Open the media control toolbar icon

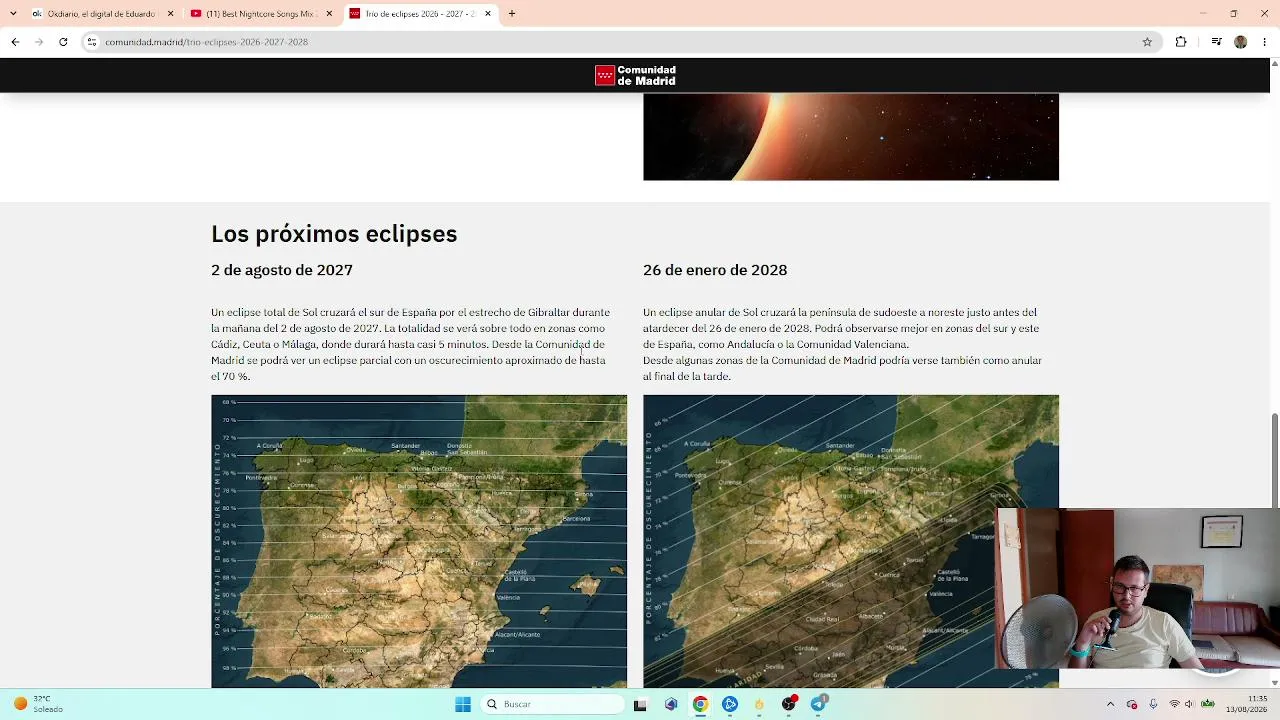[1216, 42]
